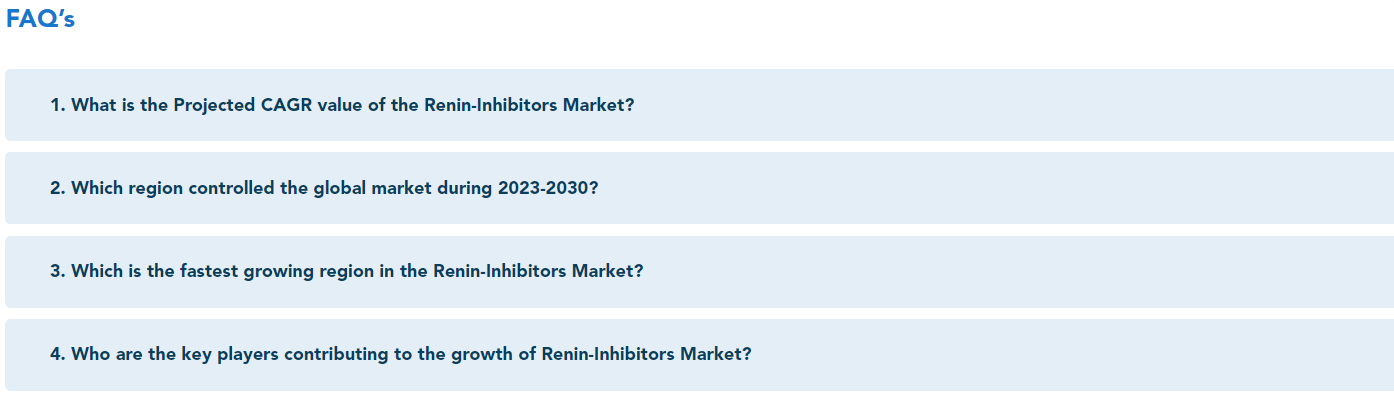Viewport: 1394px width, 395px height.
Task: Open FAQ item number 4
Action: click(699, 354)
